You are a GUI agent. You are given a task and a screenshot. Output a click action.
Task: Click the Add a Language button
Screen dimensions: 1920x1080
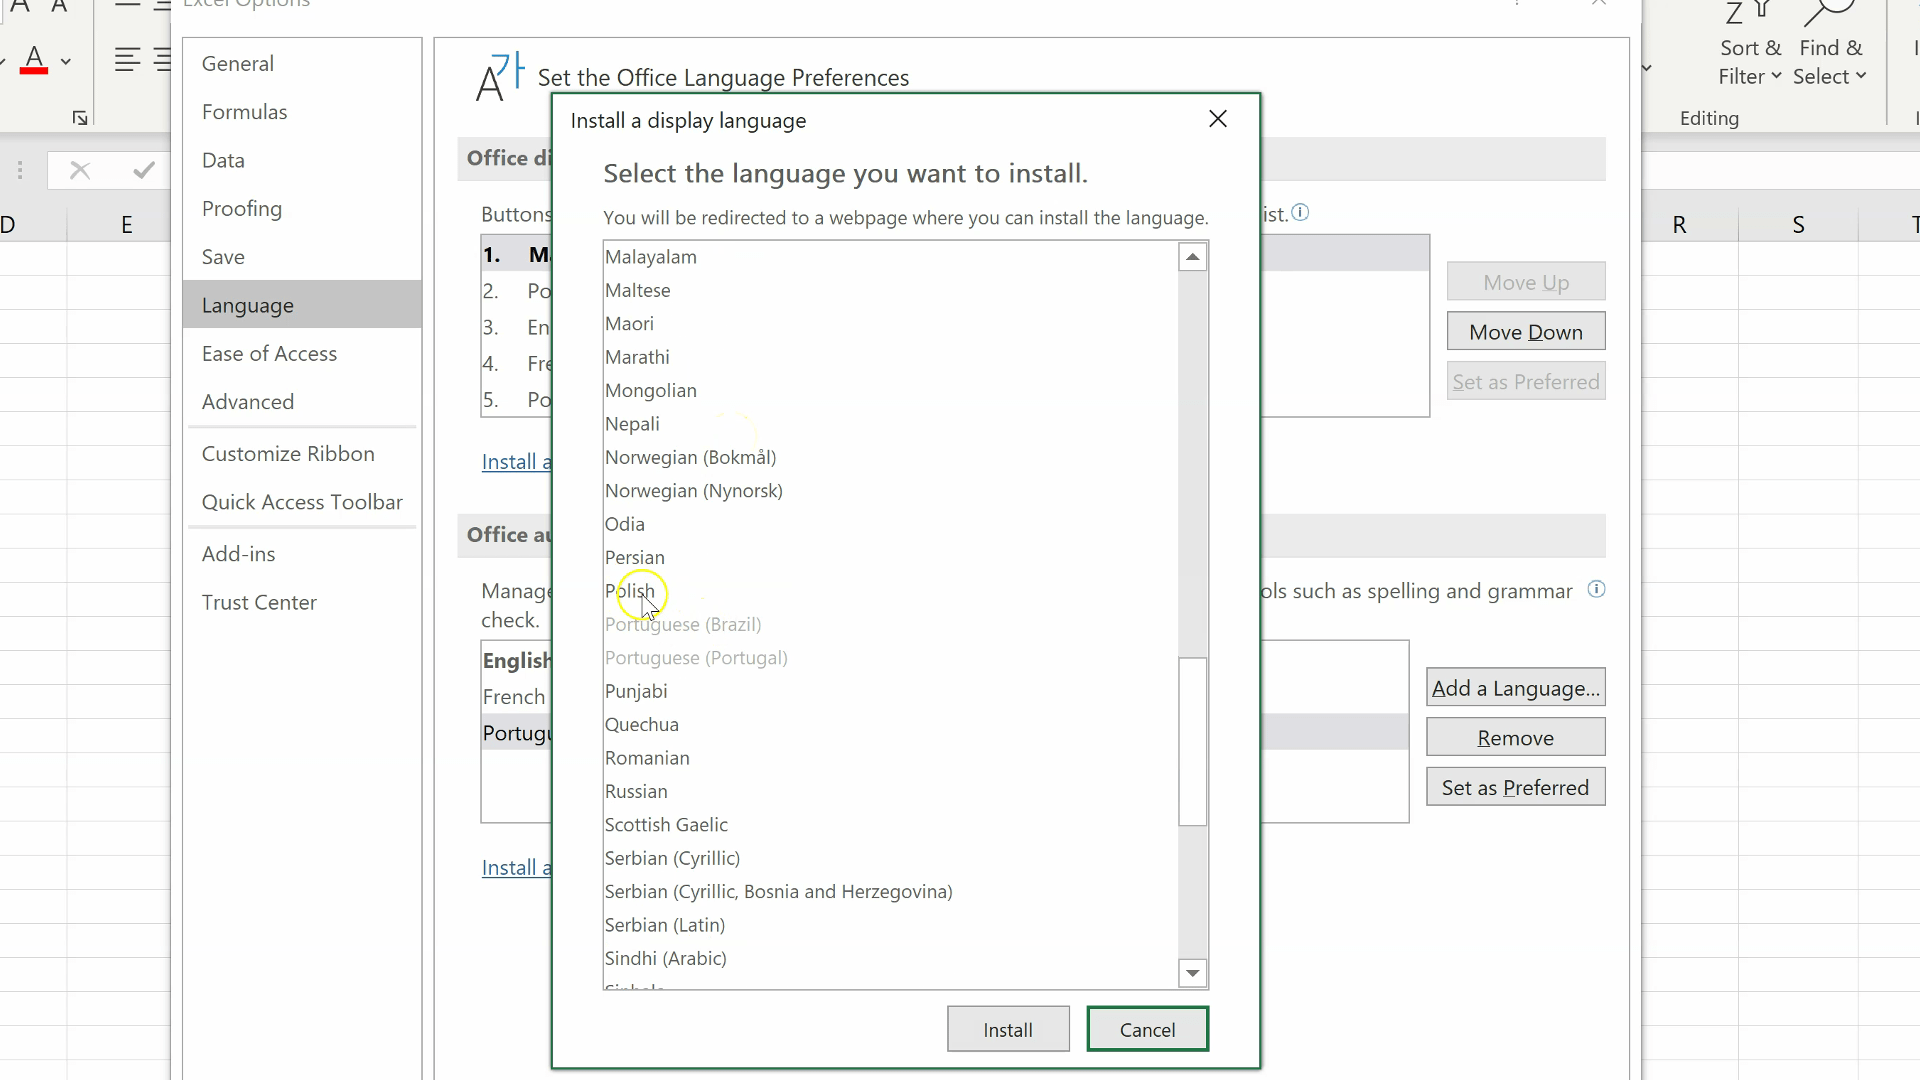click(x=1515, y=687)
